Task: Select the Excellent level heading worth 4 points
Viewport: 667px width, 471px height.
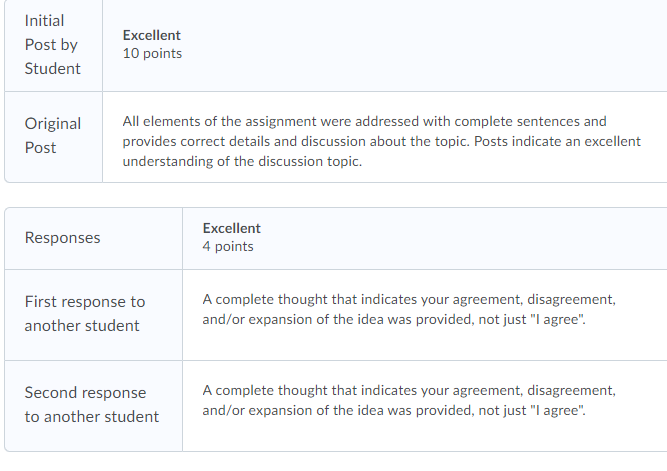Action: (231, 228)
